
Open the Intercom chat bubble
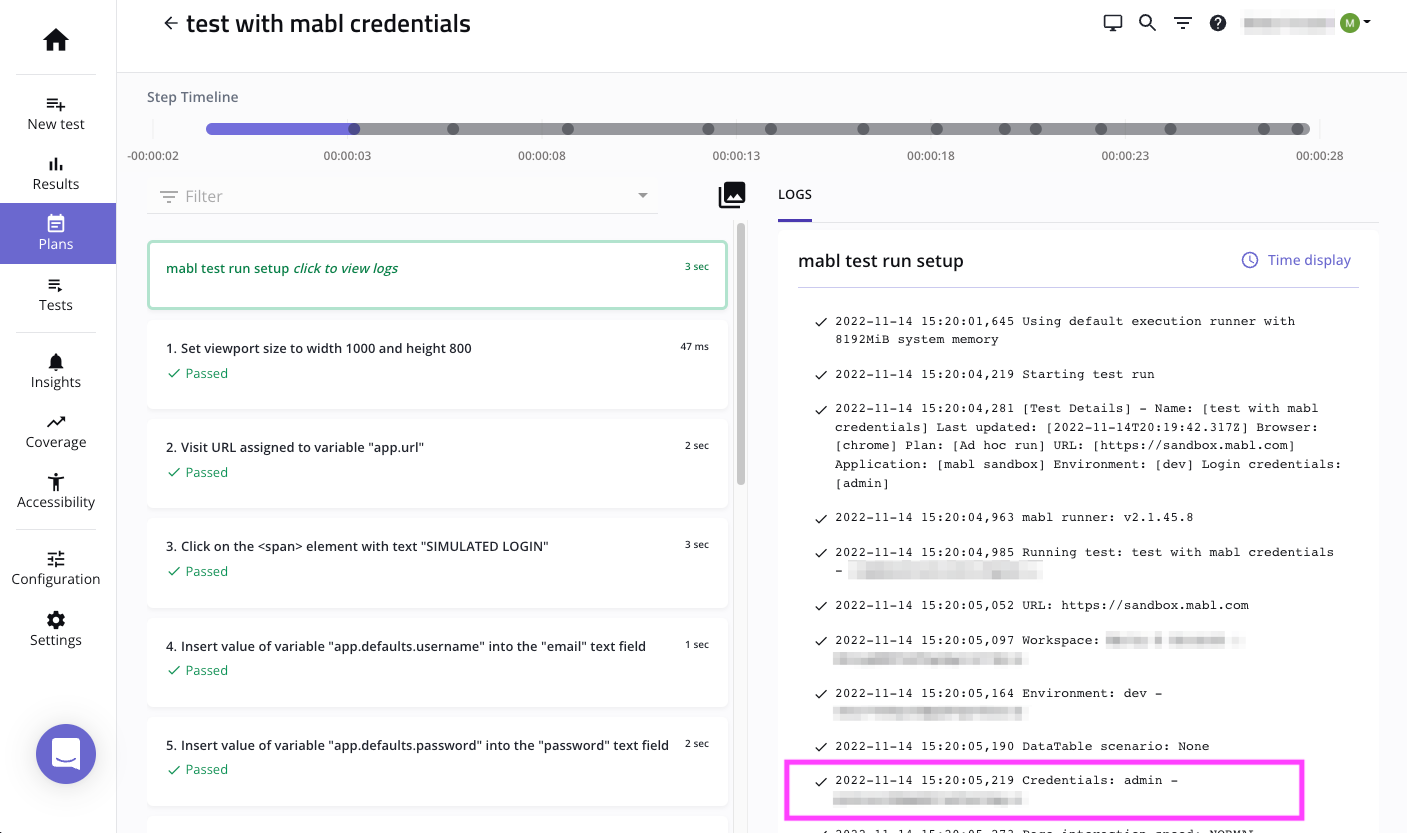point(66,754)
